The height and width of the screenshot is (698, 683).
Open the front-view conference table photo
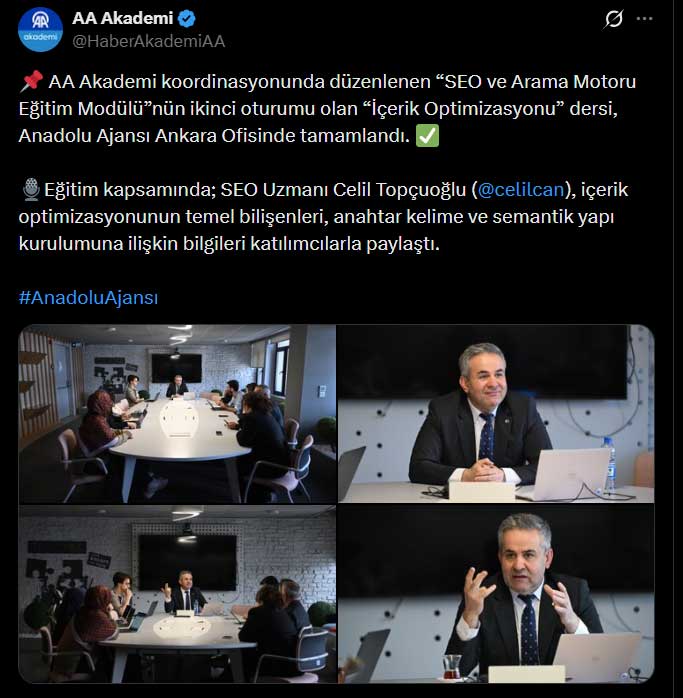[177, 594]
